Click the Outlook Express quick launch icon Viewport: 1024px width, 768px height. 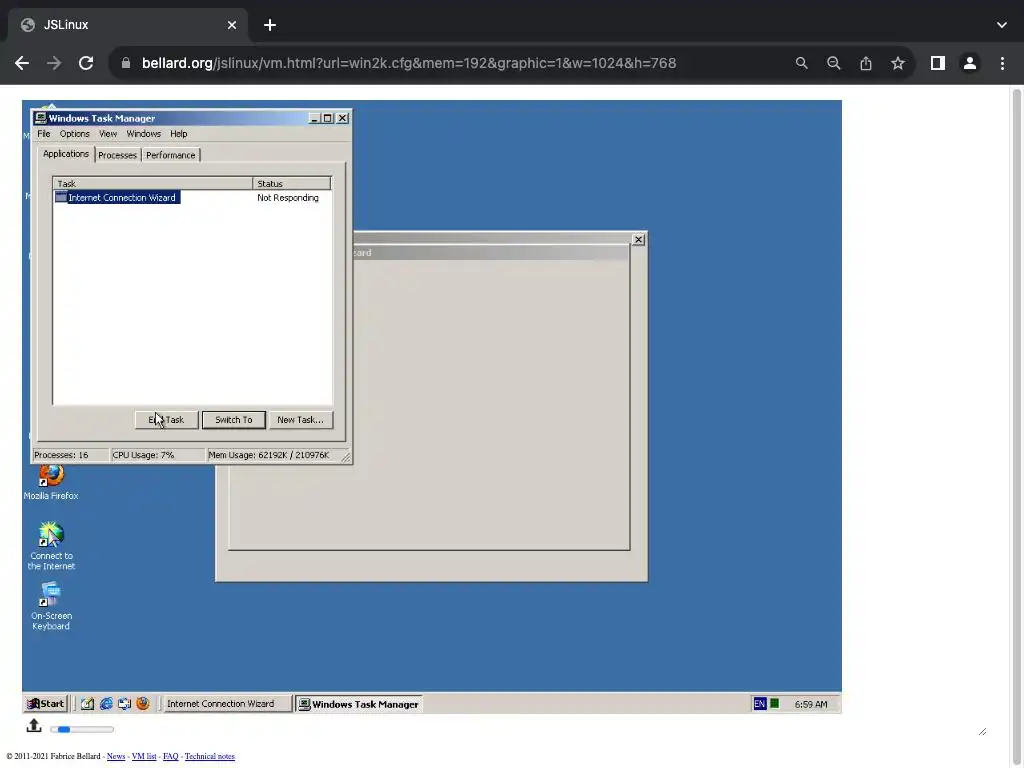(x=124, y=703)
